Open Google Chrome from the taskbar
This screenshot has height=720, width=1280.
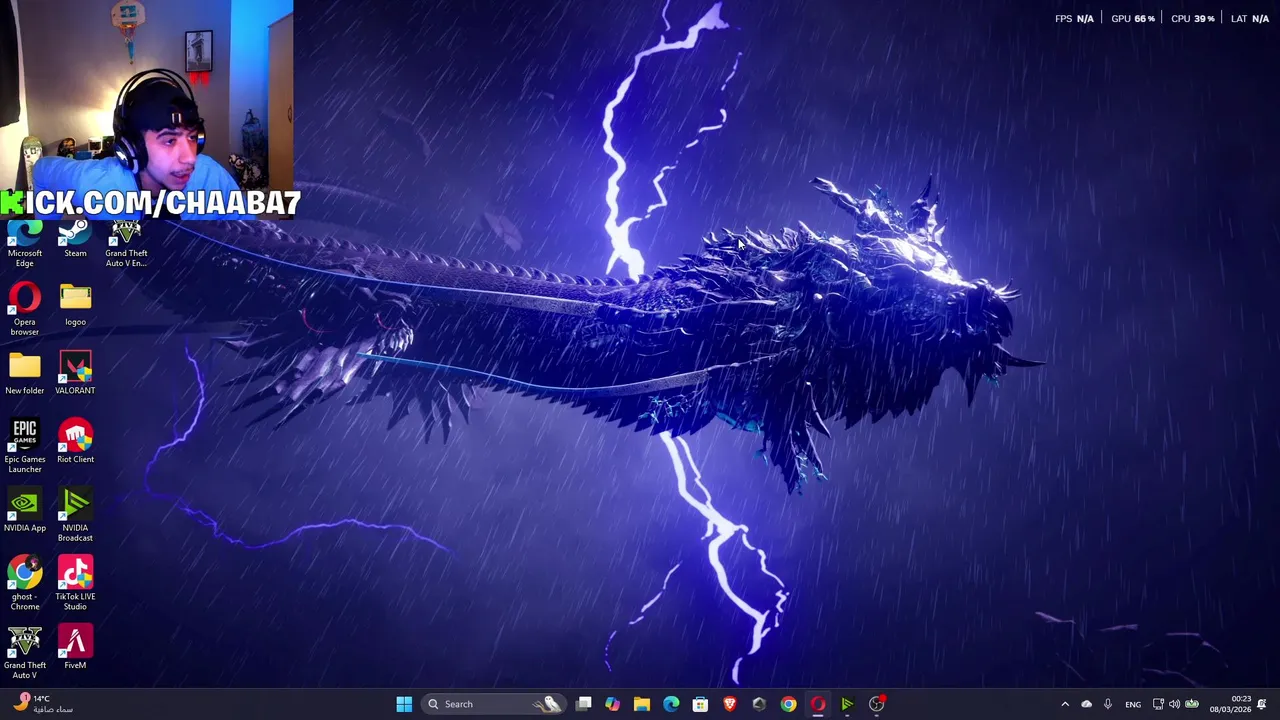tap(788, 704)
